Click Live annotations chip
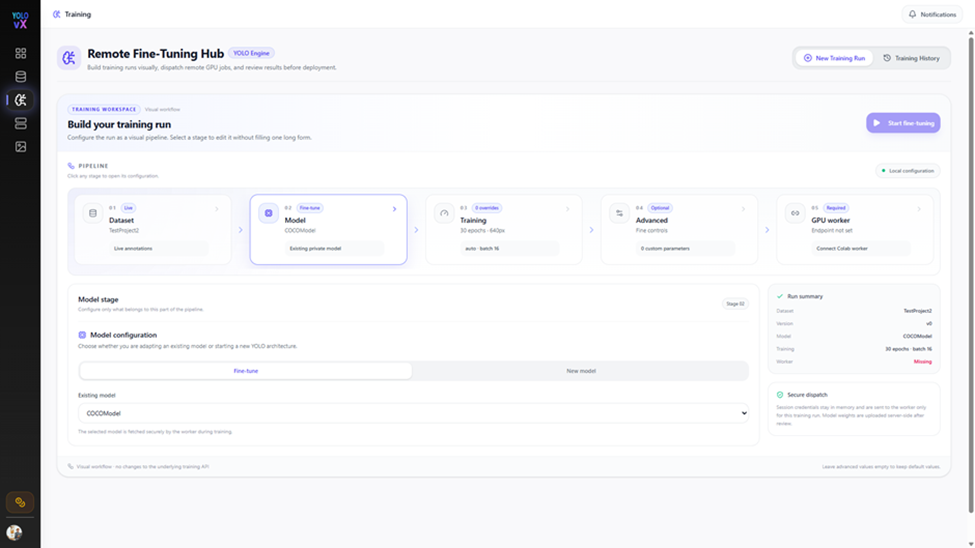This screenshot has width=975, height=548. pos(159,248)
